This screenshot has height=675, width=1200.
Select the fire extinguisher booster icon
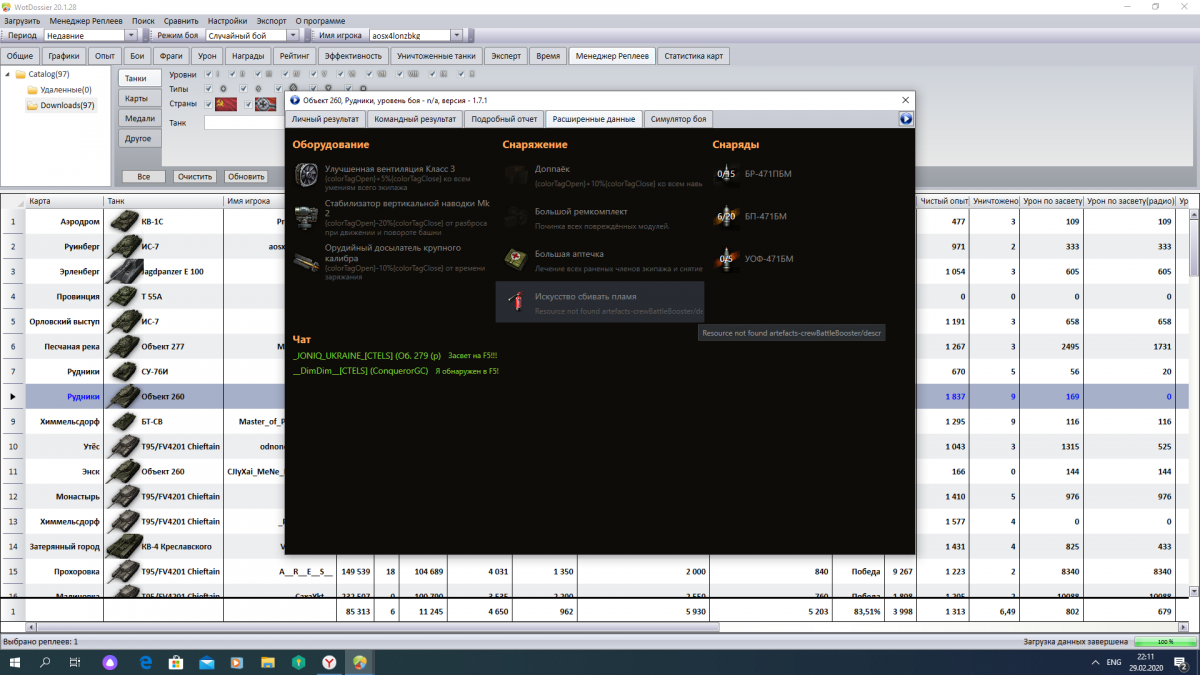coord(516,302)
